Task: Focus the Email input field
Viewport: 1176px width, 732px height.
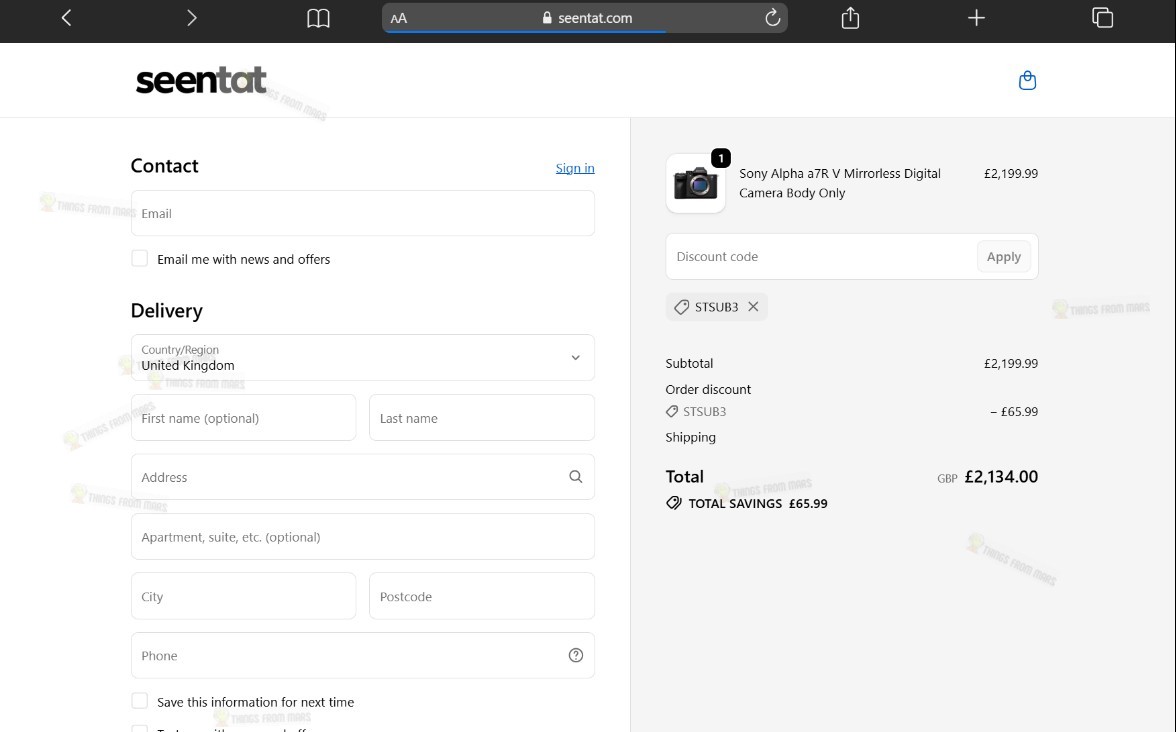Action: pyautogui.click(x=362, y=213)
